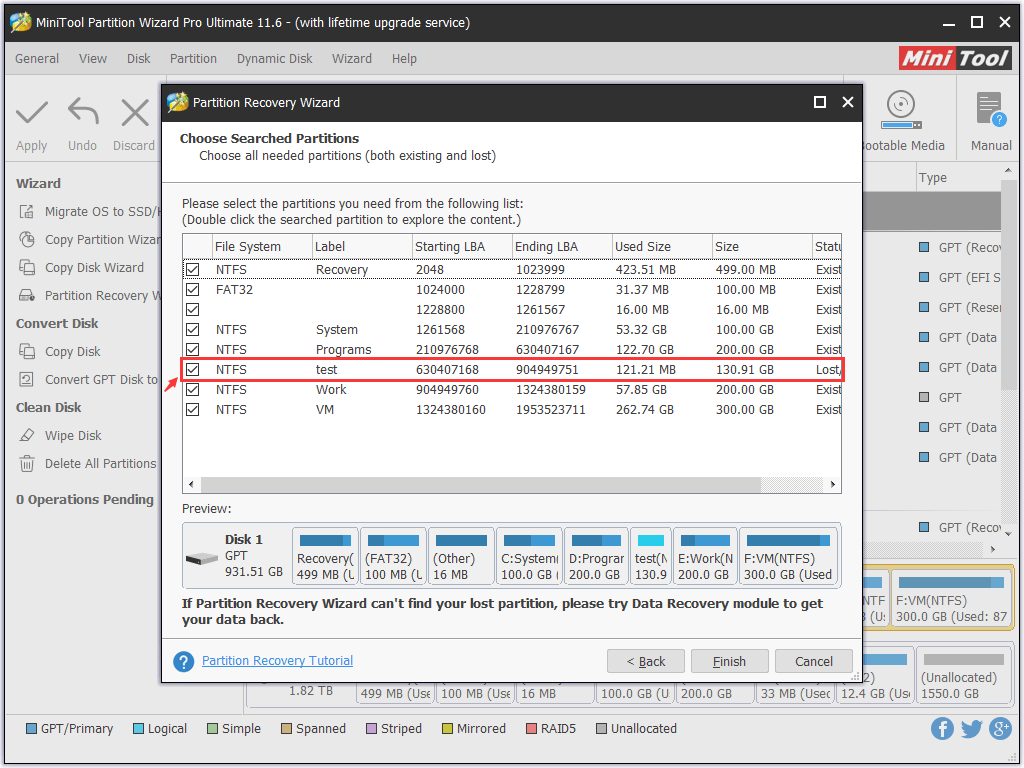Uncheck the FAT32 partition checkbox

193,289
